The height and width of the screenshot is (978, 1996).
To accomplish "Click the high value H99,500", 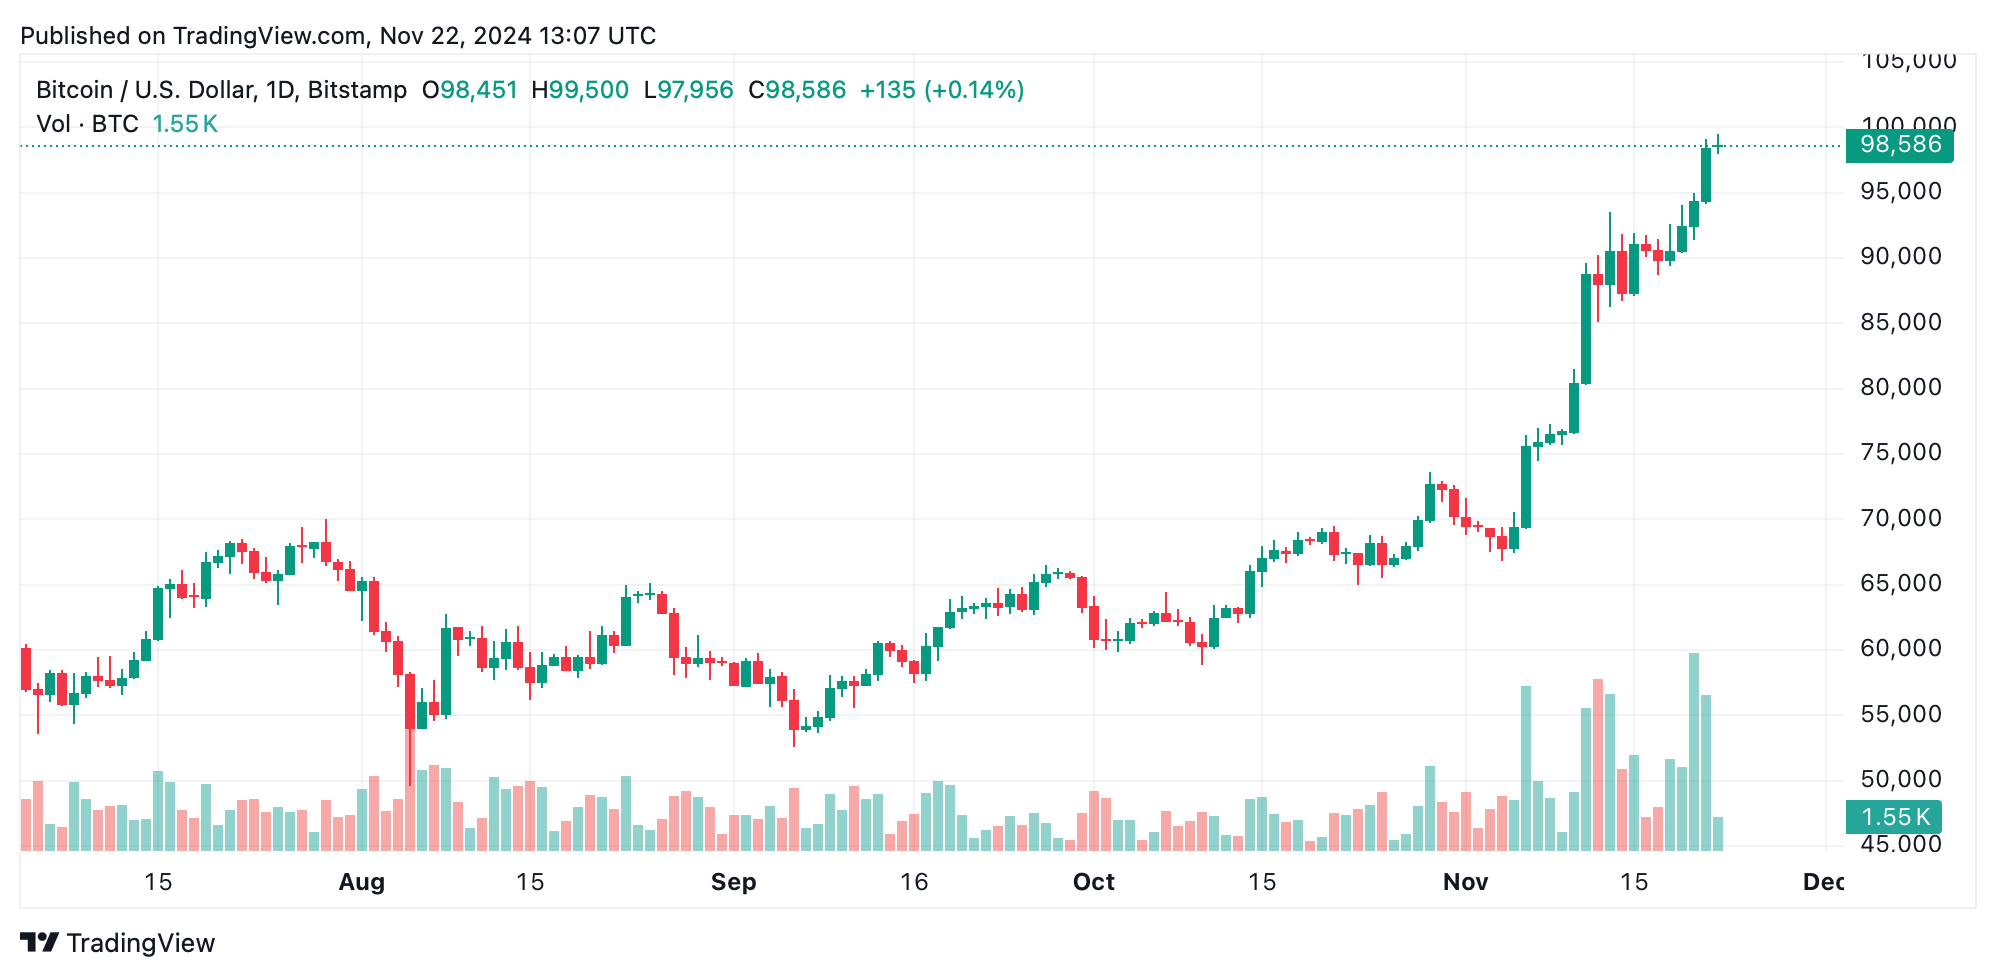I will tap(580, 90).
